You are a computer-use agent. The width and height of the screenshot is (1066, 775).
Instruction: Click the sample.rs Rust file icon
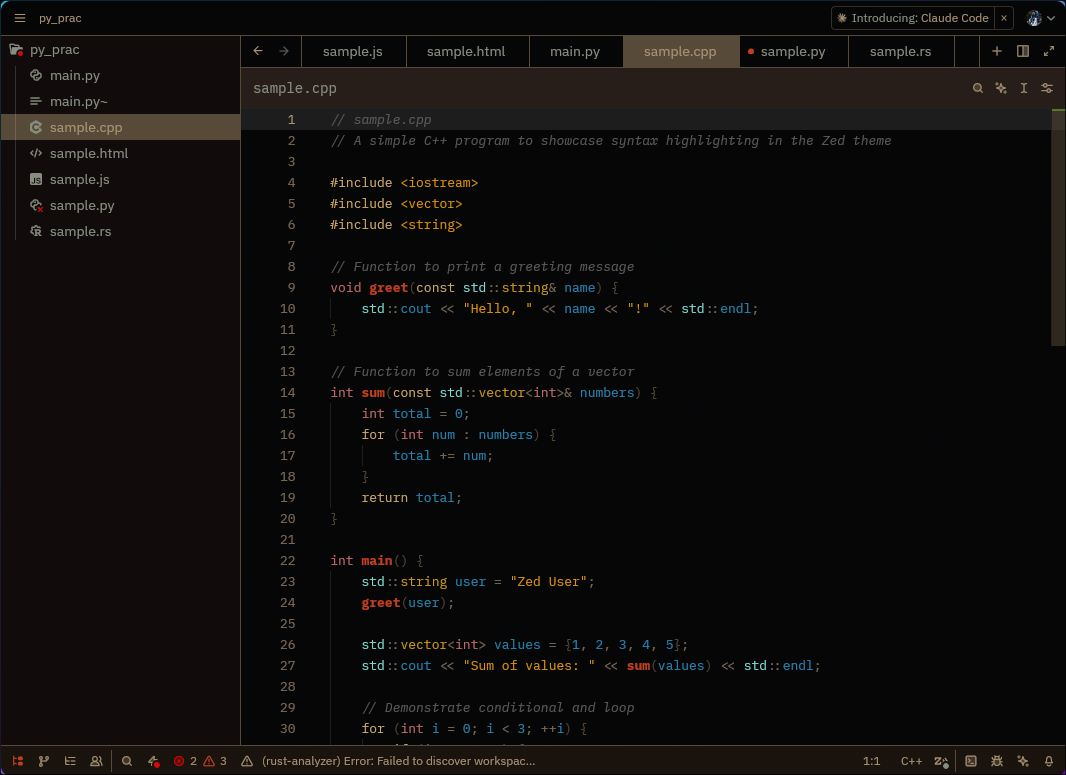tap(36, 231)
